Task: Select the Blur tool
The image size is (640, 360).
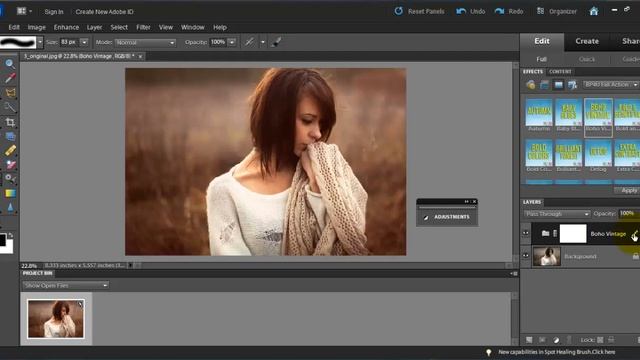Action: click(10, 208)
